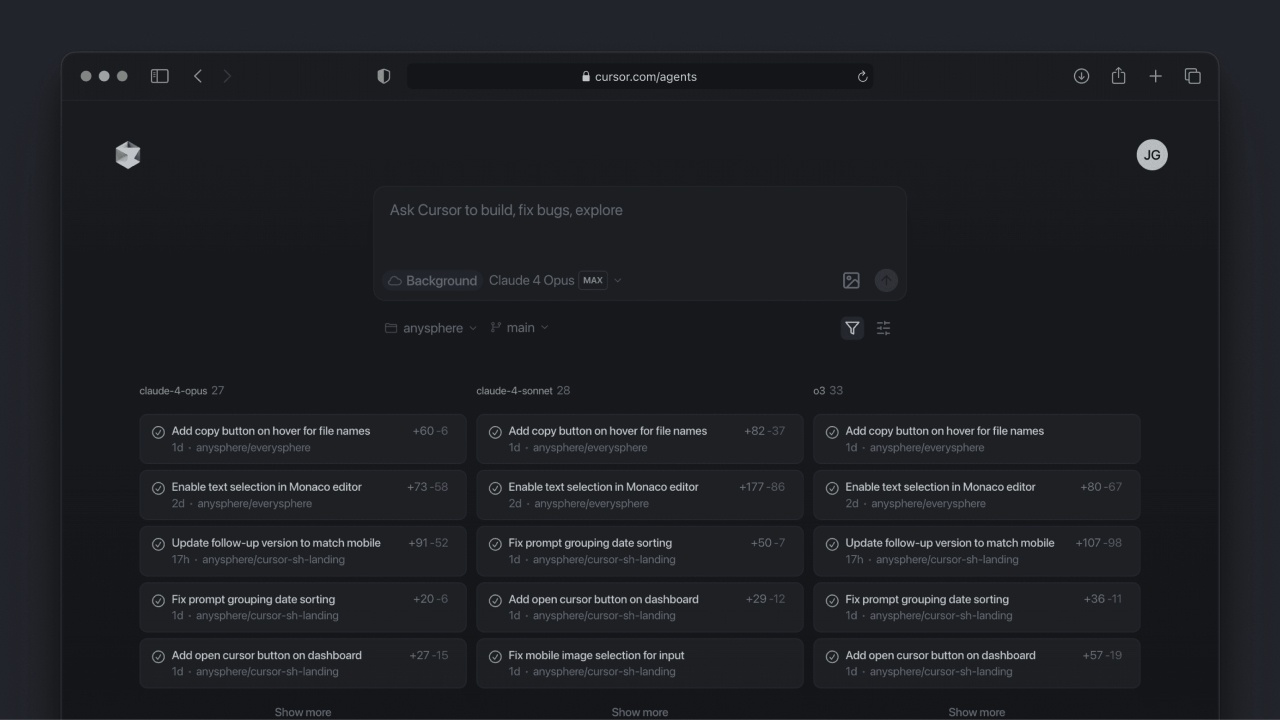This screenshot has width=1280, height=720.
Task: Open the display settings sliders icon
Action: [883, 328]
